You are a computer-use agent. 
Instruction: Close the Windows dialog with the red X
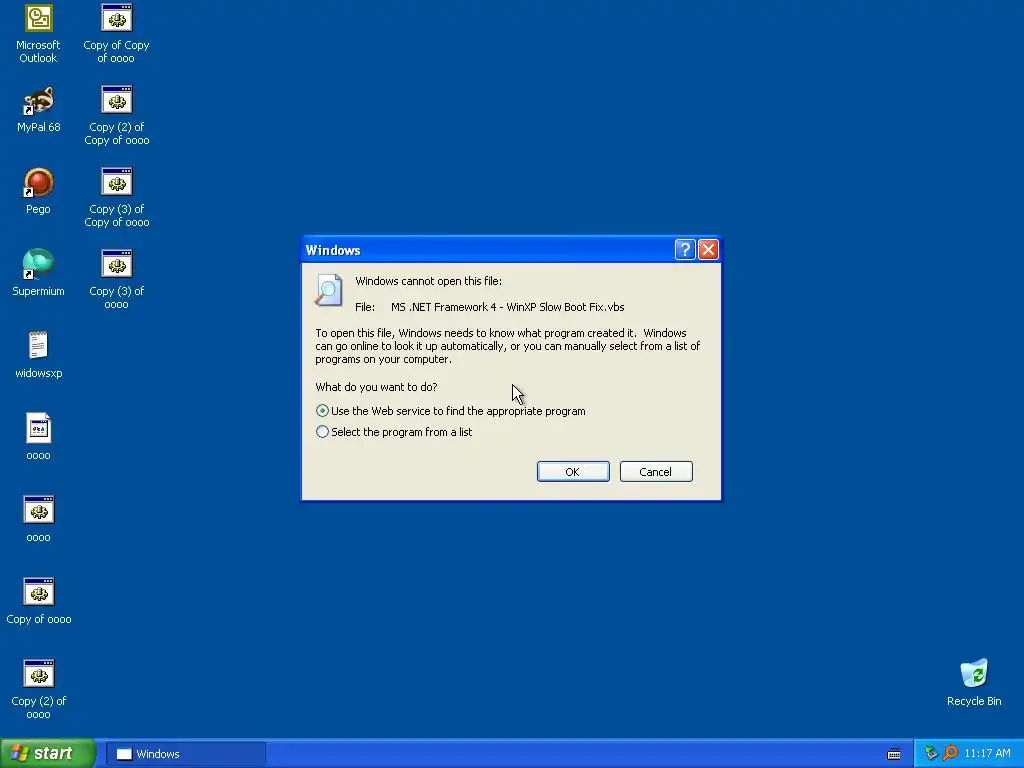coord(709,249)
